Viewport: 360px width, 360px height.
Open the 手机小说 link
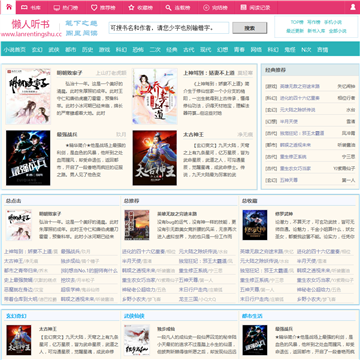(x=333, y=22)
